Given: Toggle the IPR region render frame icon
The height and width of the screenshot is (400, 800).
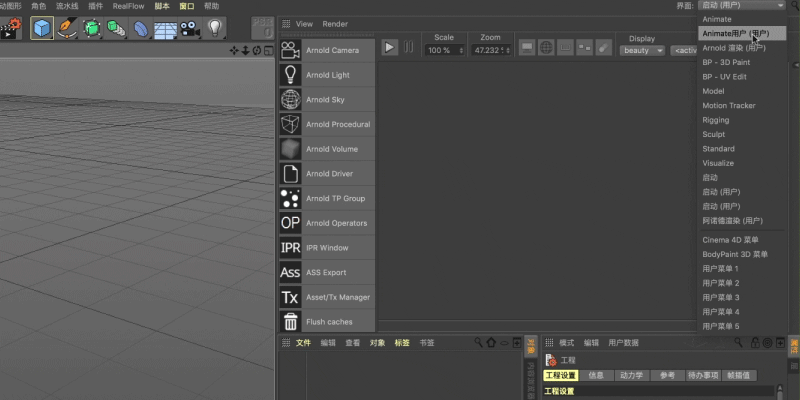Looking at the screenshot, I should [565, 47].
